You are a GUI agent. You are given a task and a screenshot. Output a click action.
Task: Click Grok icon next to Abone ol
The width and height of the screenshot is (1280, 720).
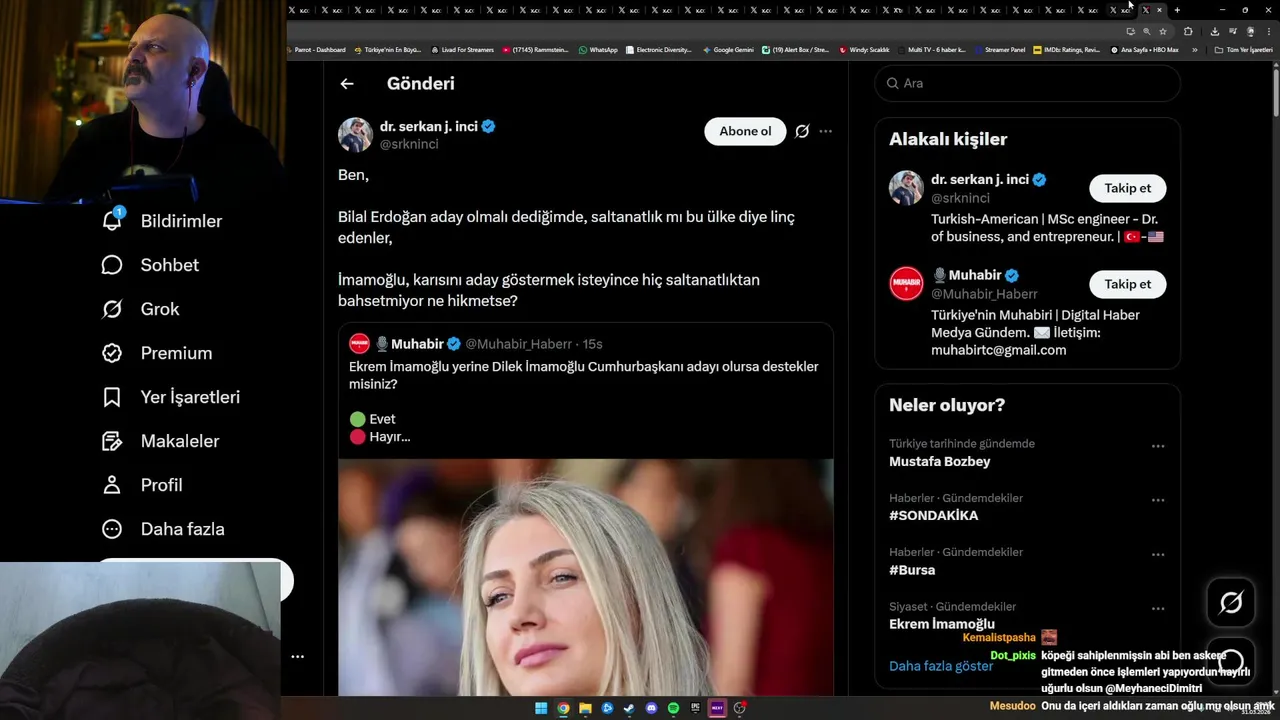(802, 131)
